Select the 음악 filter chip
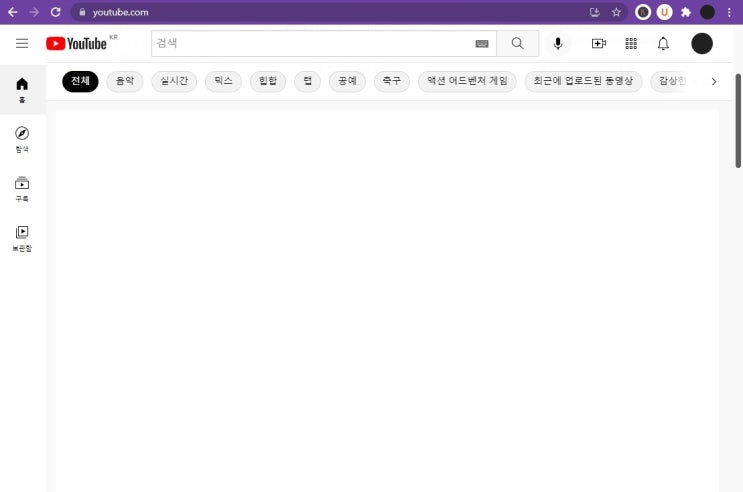The image size is (743, 492). click(x=125, y=82)
